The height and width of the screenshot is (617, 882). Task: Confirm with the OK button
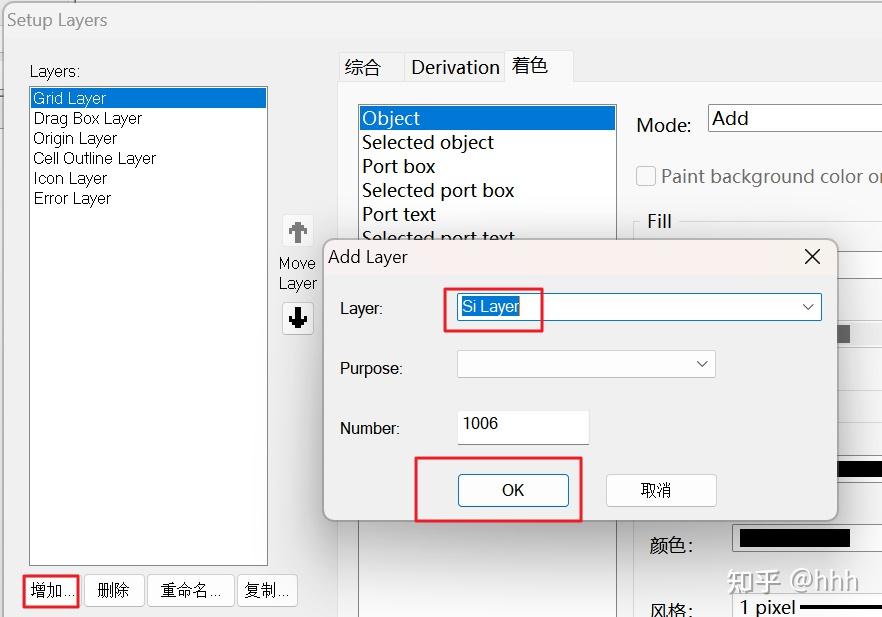point(512,490)
